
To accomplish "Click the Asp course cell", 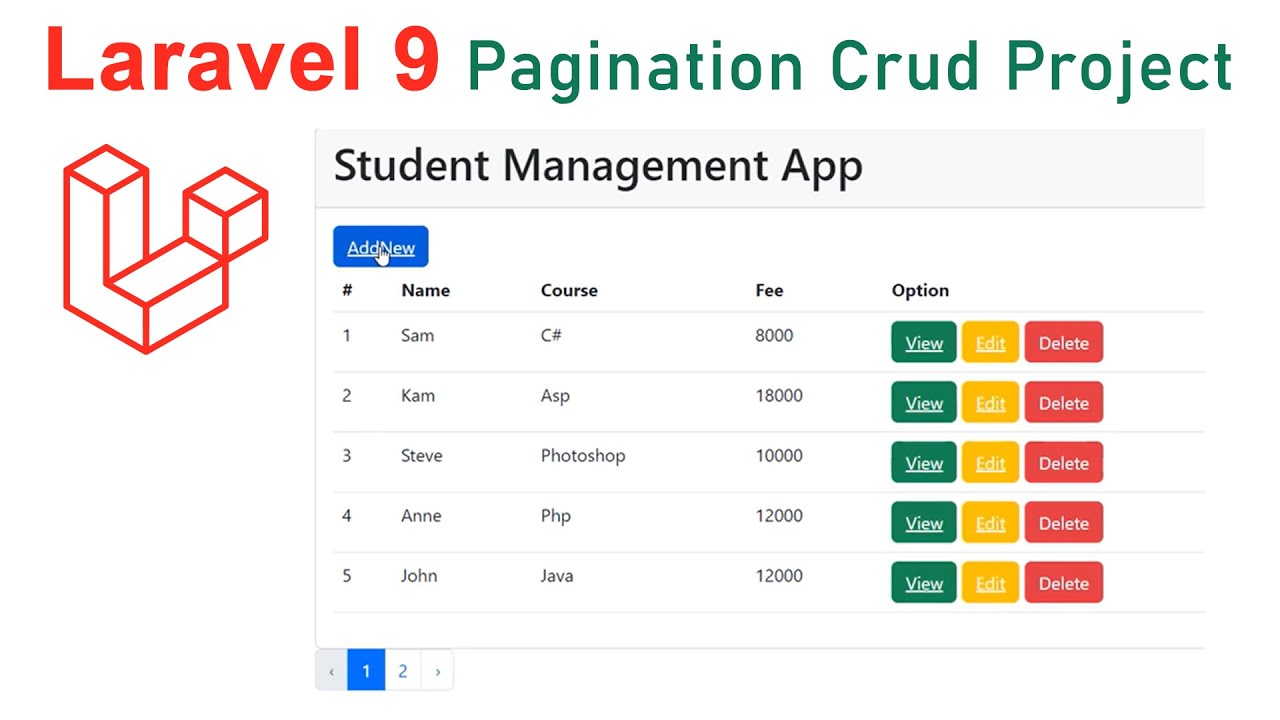I will (x=555, y=396).
